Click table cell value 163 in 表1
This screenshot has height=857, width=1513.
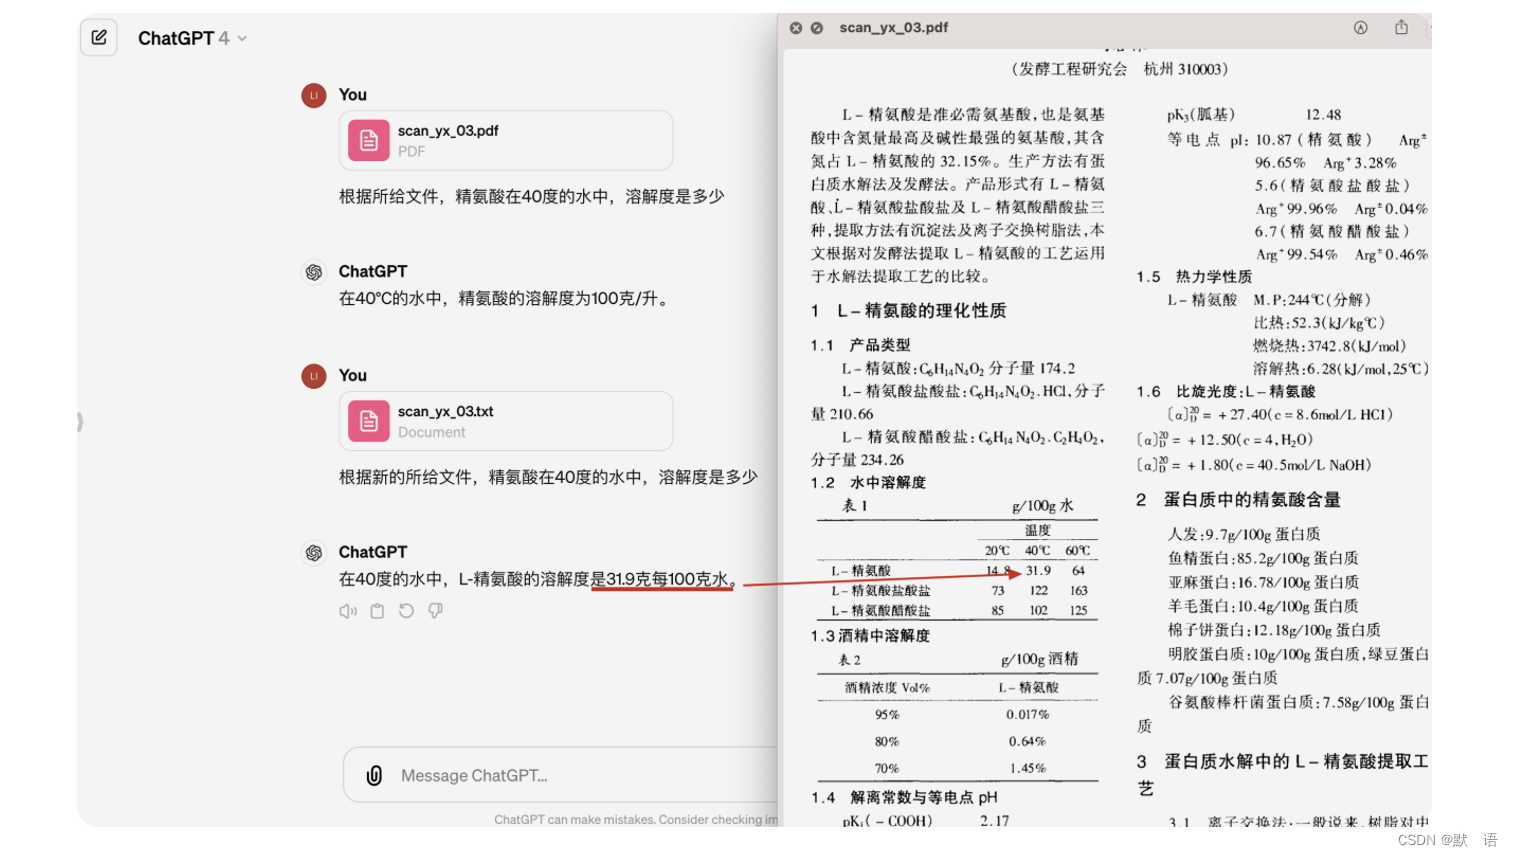(1079, 591)
